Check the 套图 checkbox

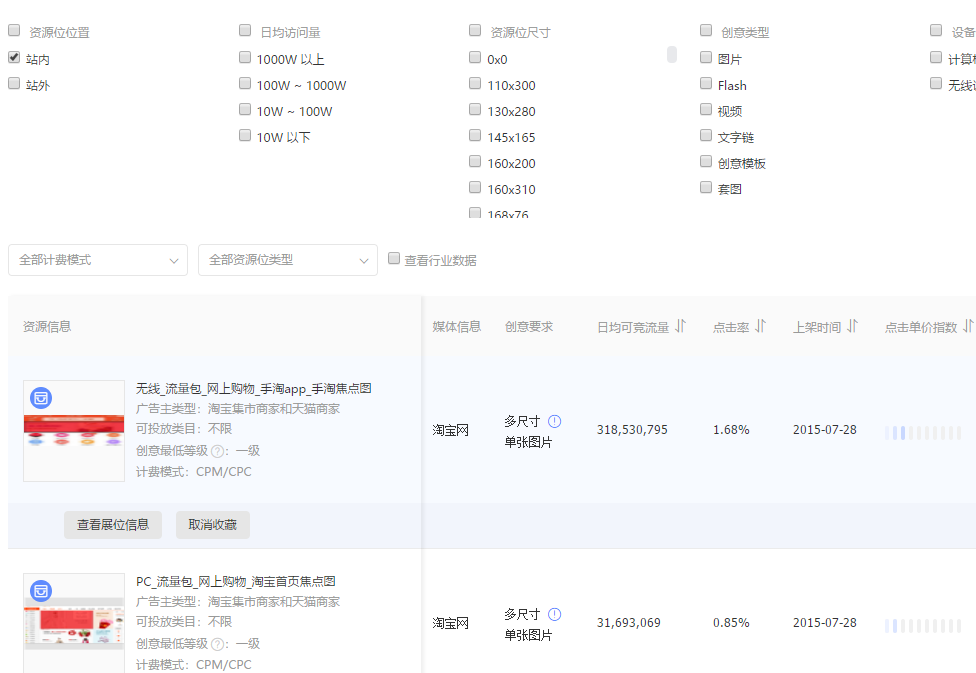[x=706, y=187]
